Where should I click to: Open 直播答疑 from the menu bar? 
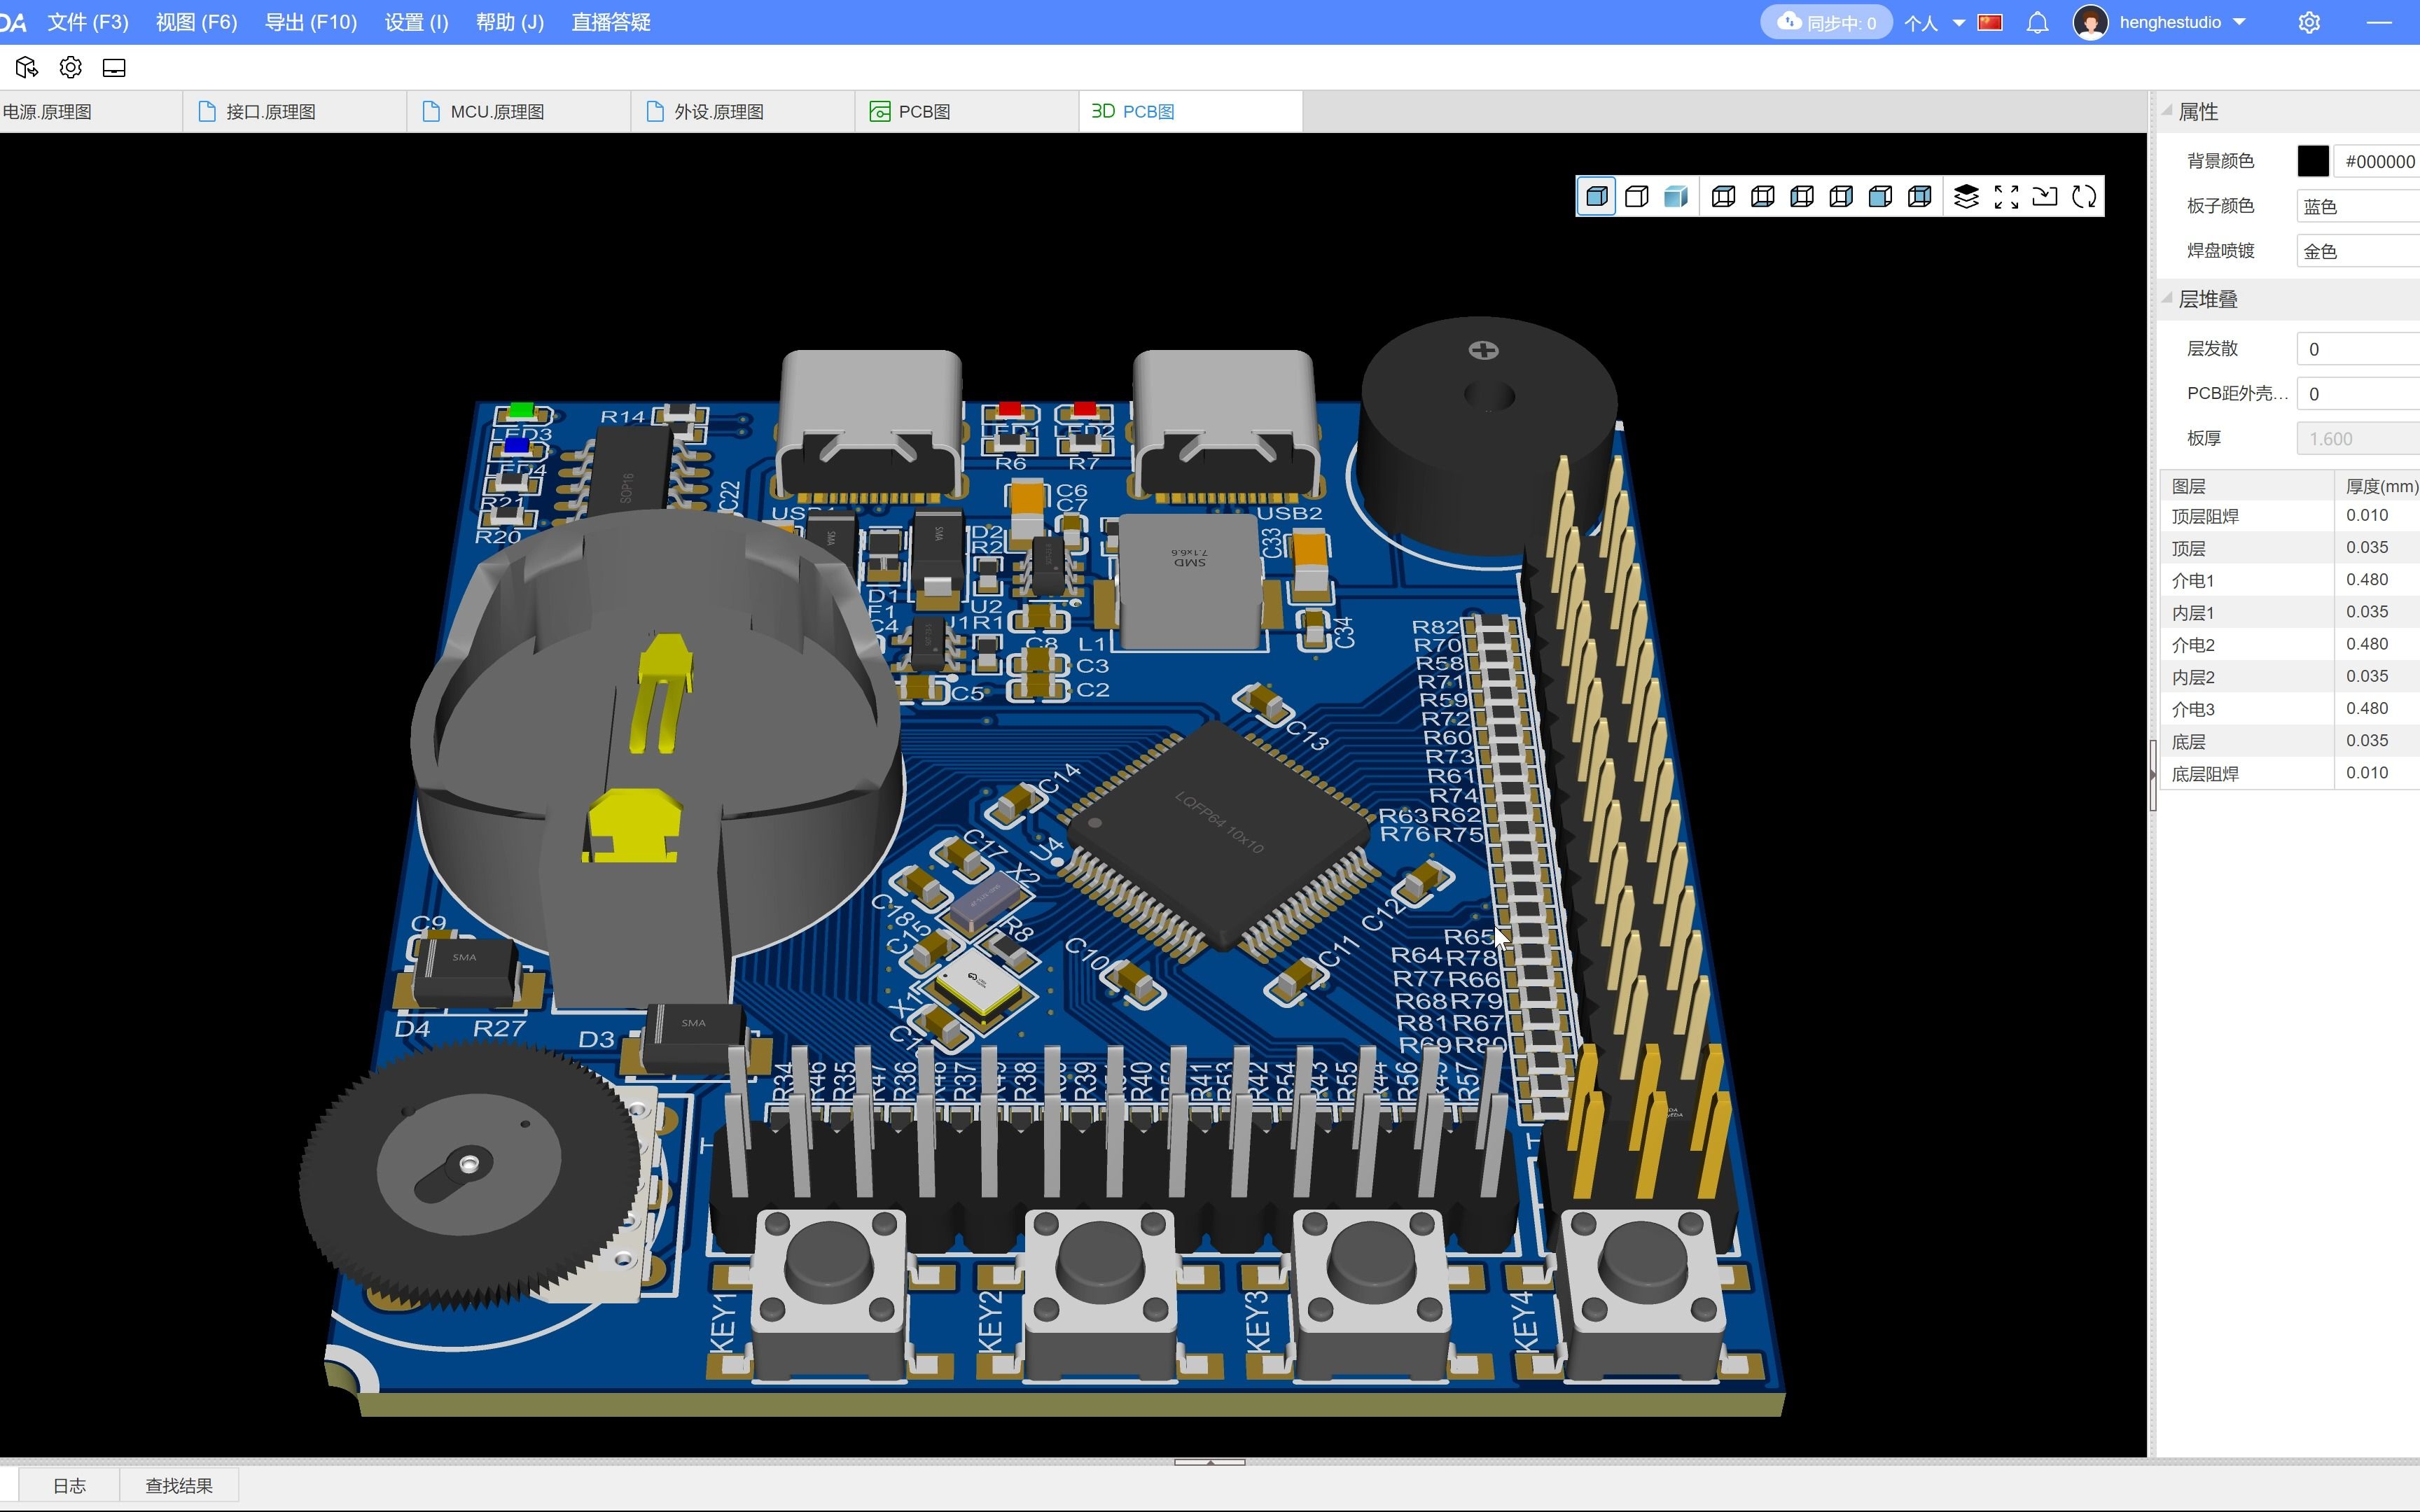click(x=611, y=21)
